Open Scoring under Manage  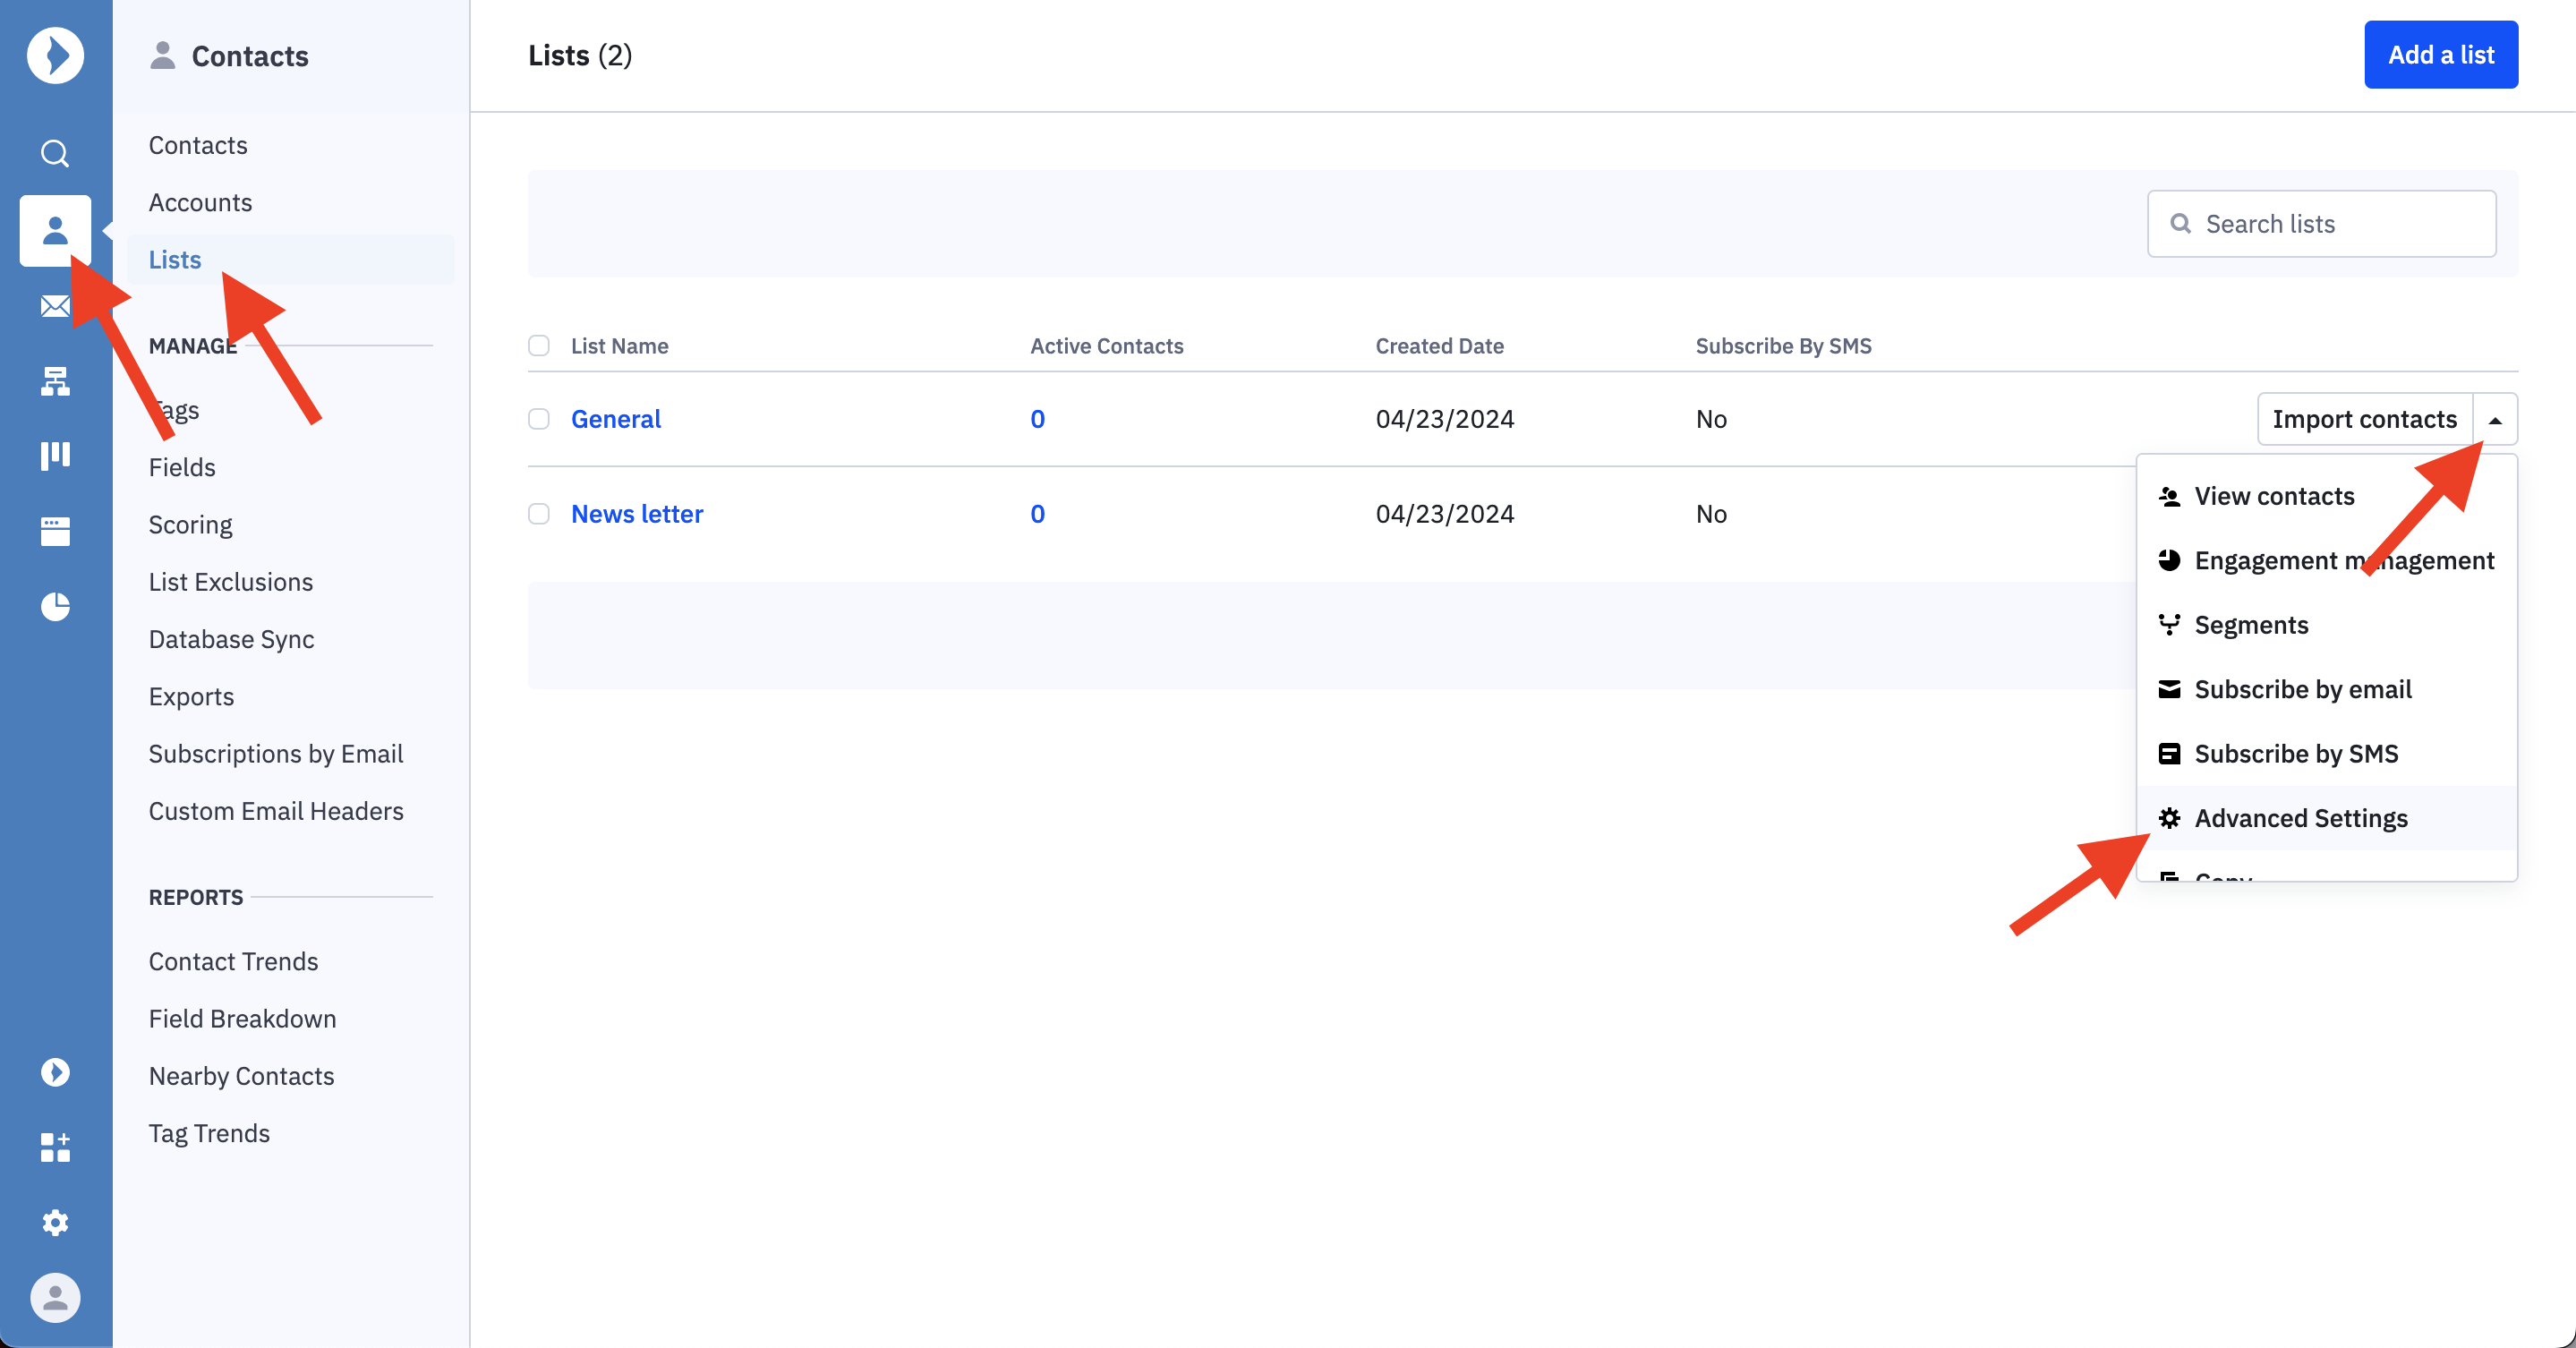(190, 524)
